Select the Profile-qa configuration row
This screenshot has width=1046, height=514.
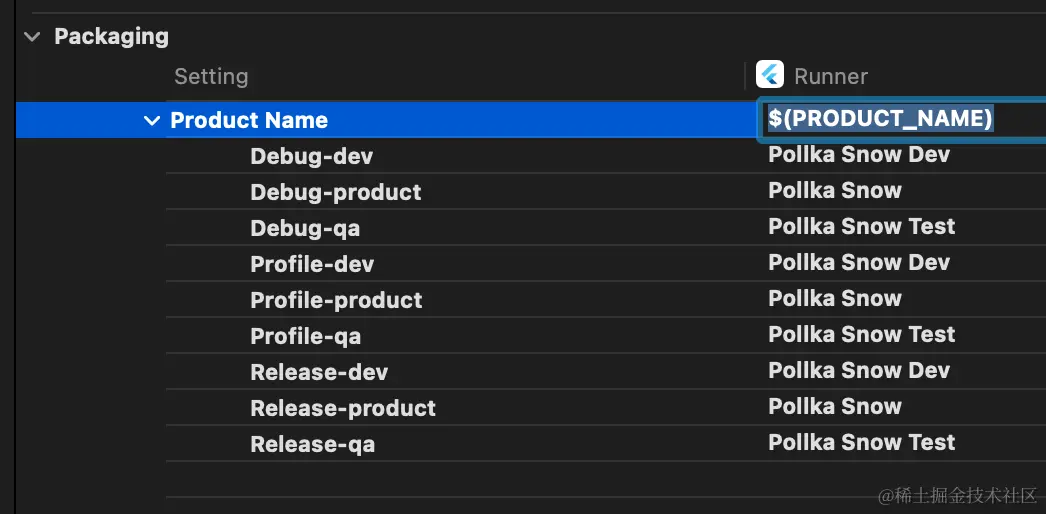click(x=305, y=336)
